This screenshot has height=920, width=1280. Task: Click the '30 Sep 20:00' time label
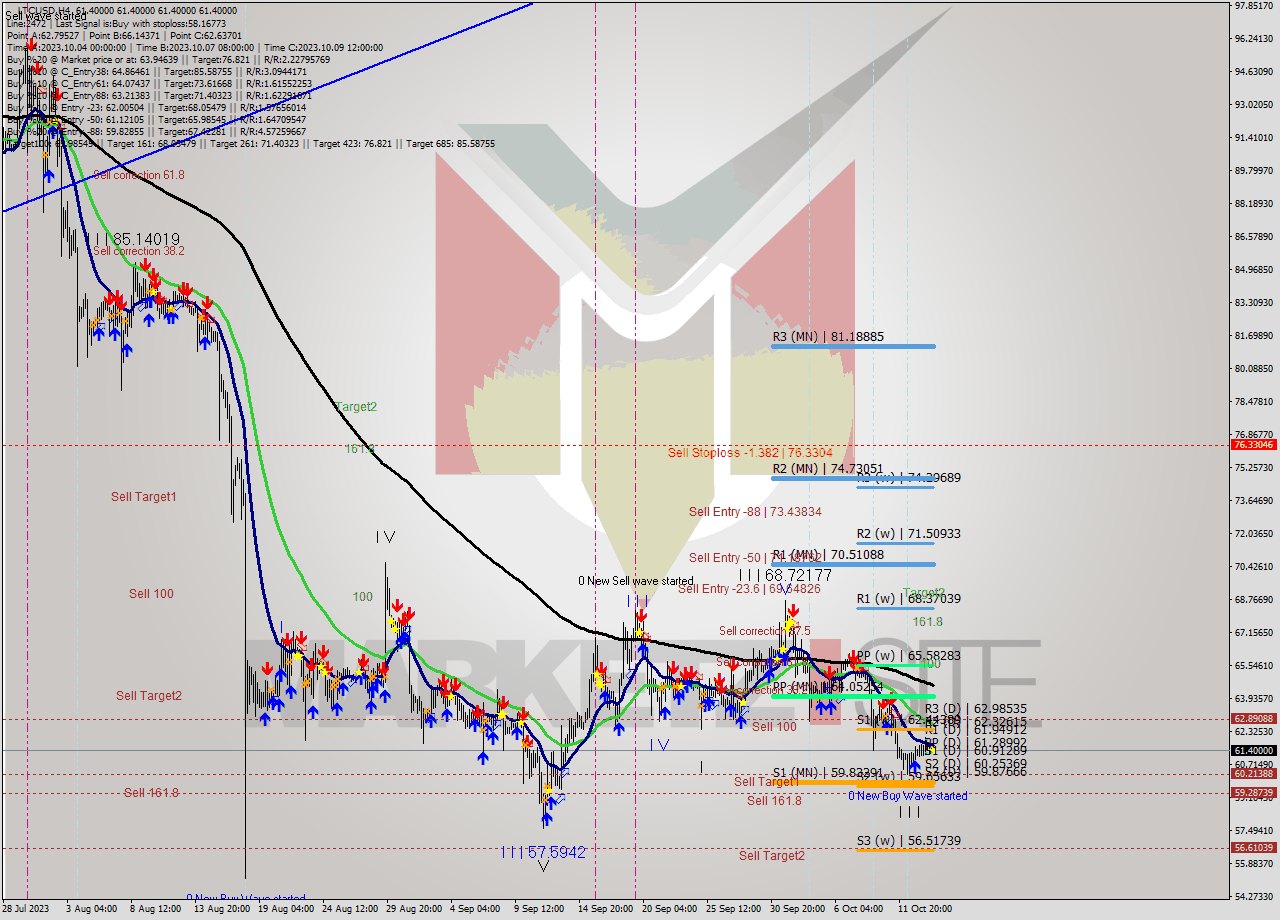click(x=798, y=909)
